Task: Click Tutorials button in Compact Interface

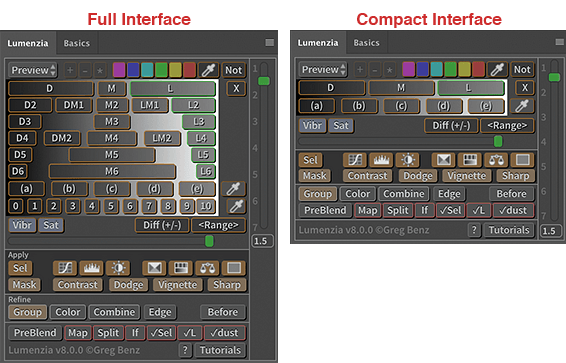Action: click(x=509, y=230)
